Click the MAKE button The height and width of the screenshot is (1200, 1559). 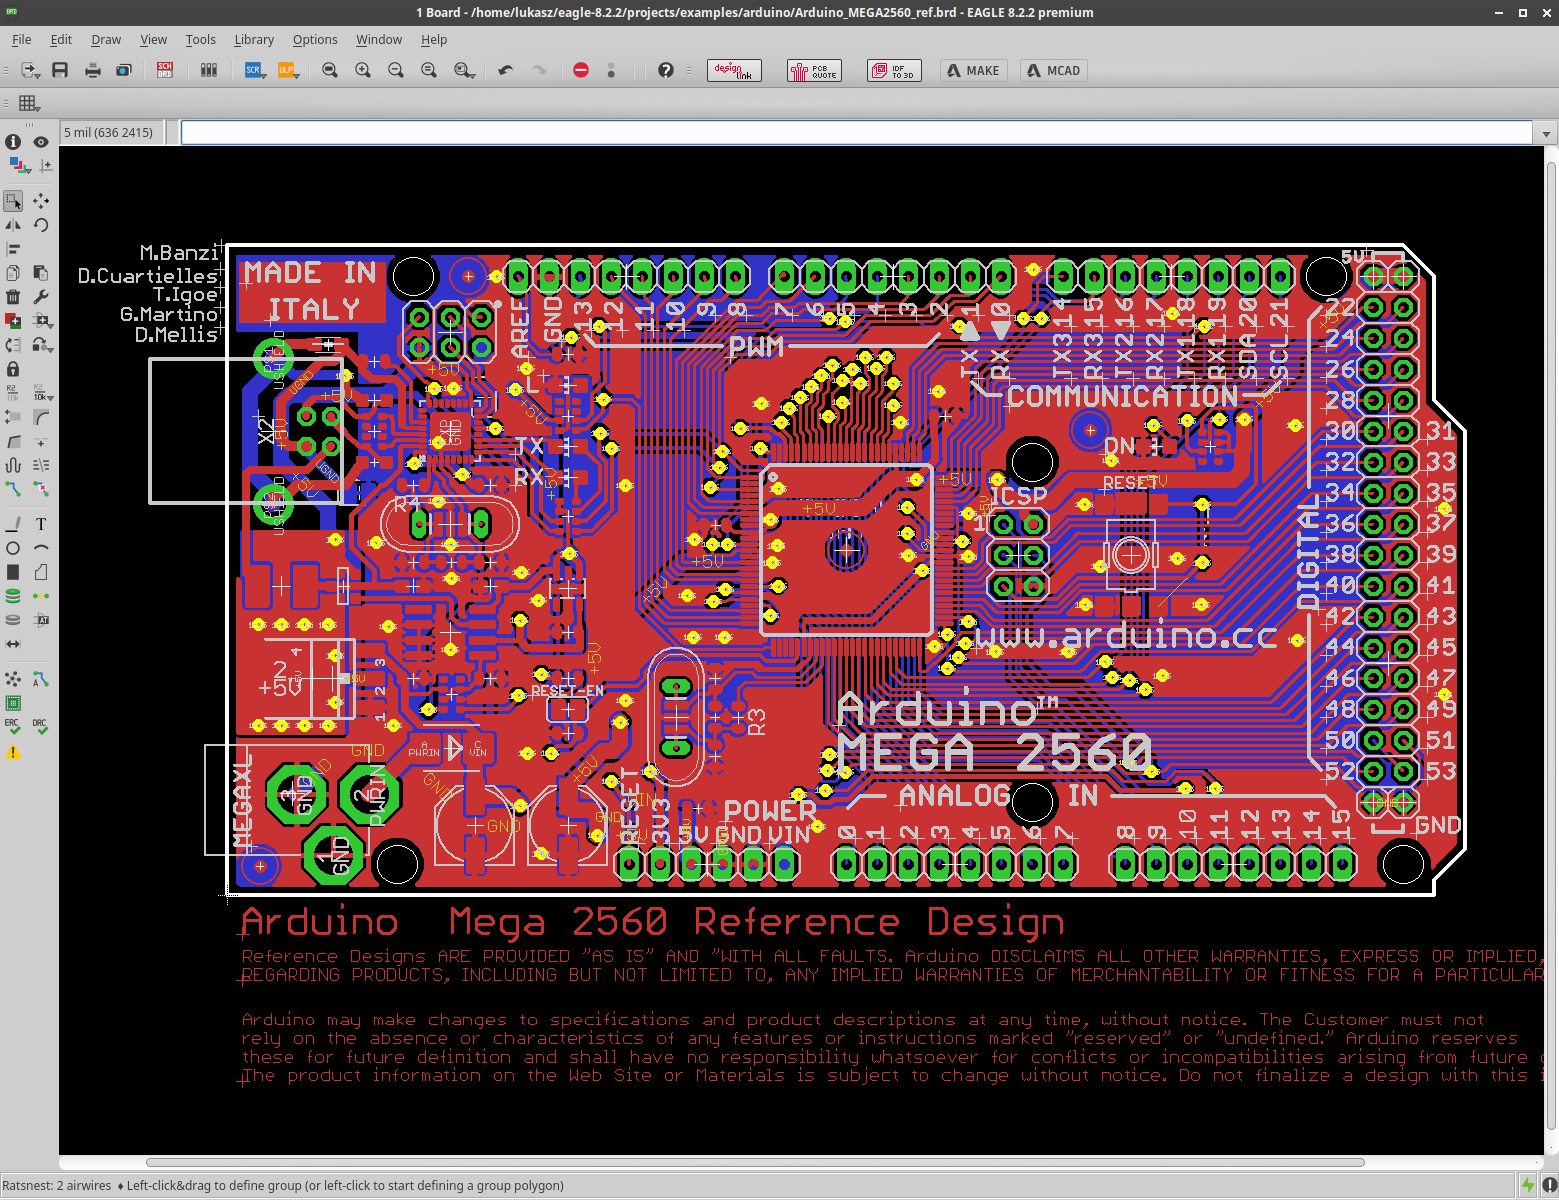coord(974,70)
